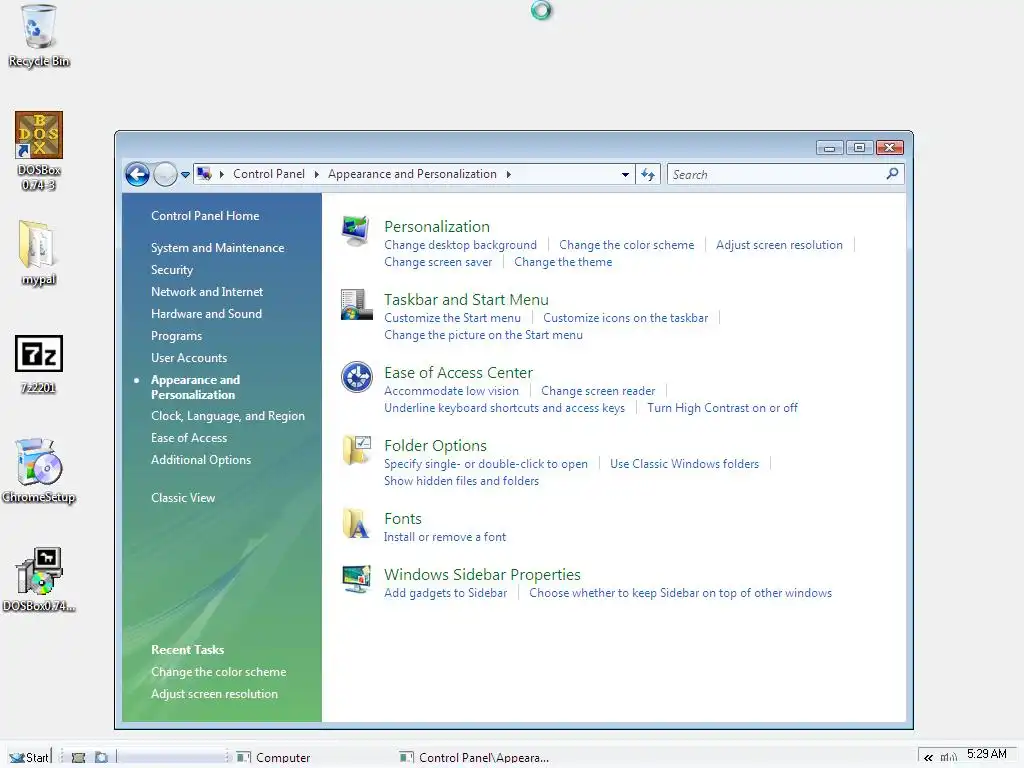This screenshot has width=1024, height=768.
Task: Click Change desktop background link
Action: coord(460,245)
